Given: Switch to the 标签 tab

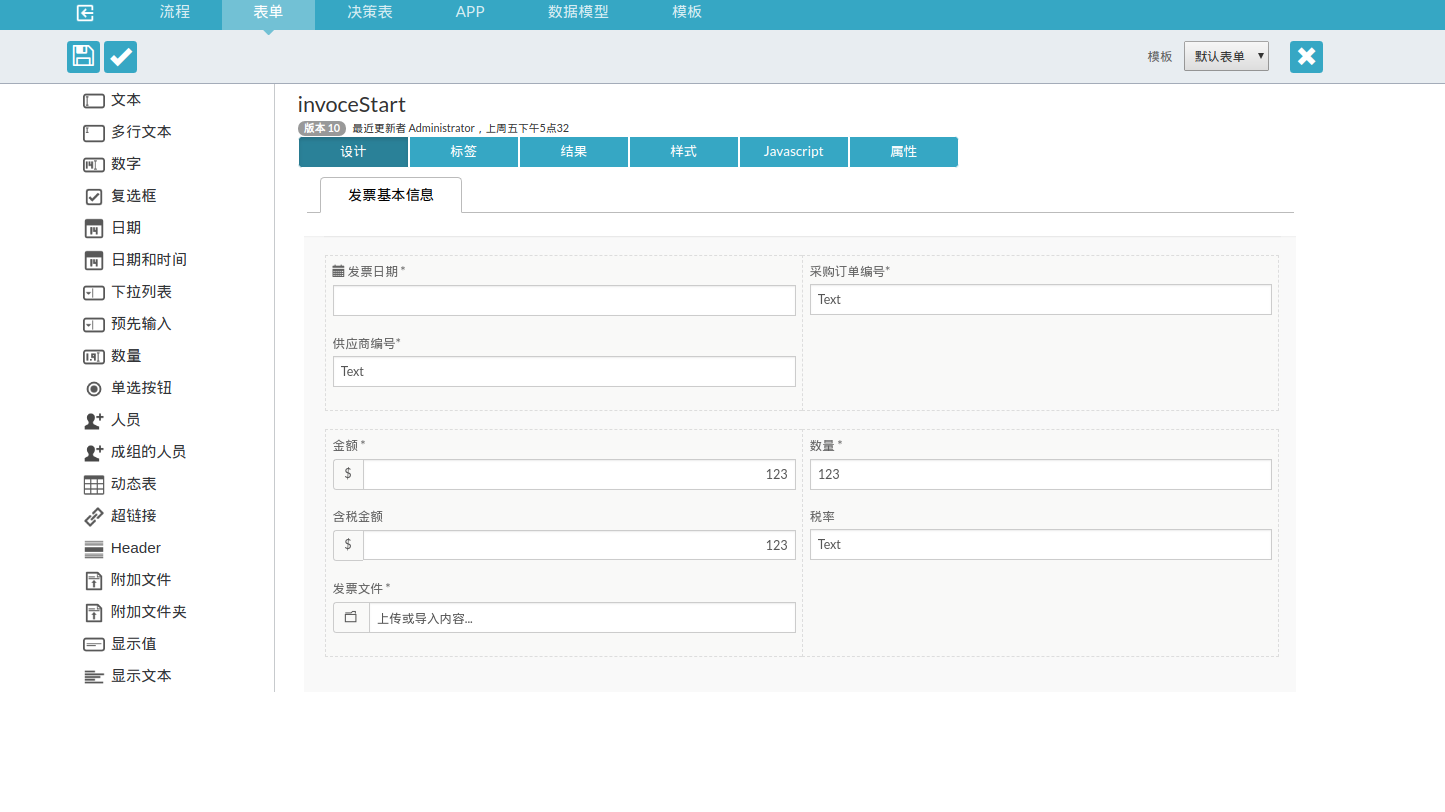Looking at the screenshot, I should click(464, 152).
